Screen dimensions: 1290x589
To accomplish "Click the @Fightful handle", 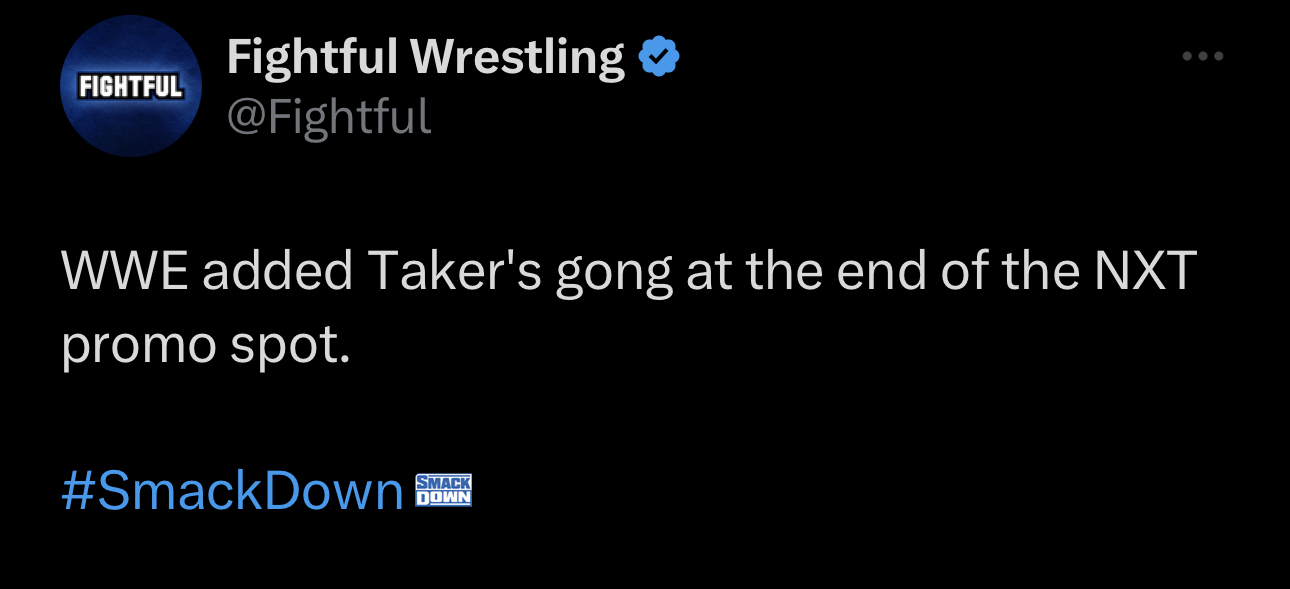I will pos(329,117).
